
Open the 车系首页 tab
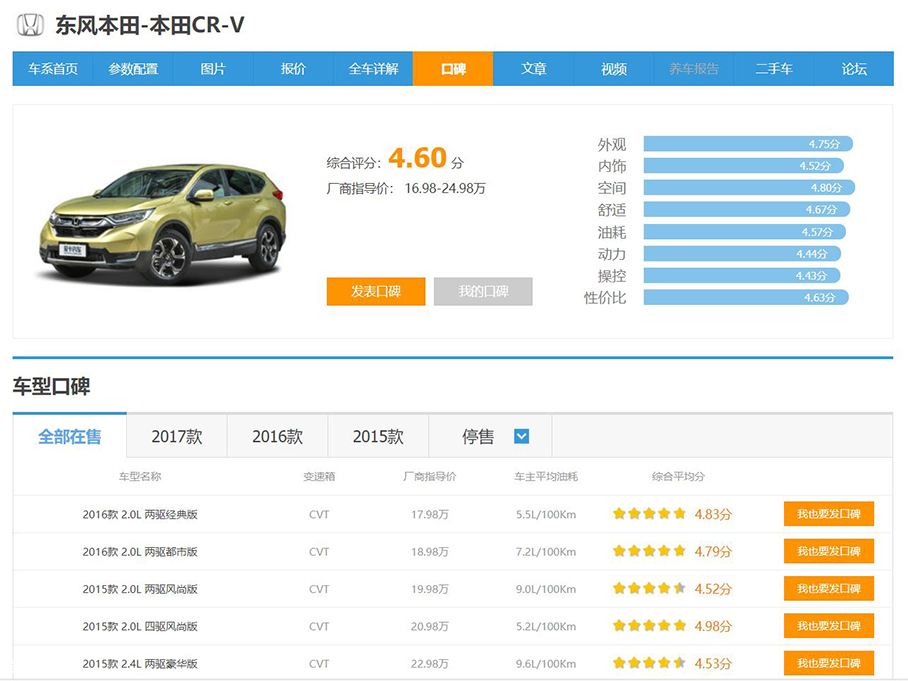(53, 69)
